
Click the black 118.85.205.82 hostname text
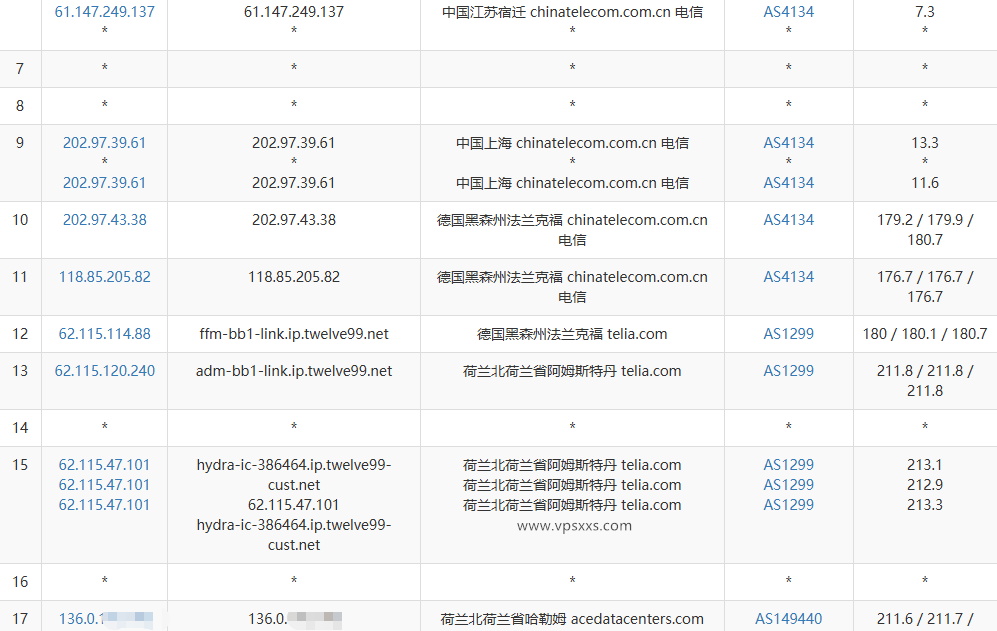(294, 277)
